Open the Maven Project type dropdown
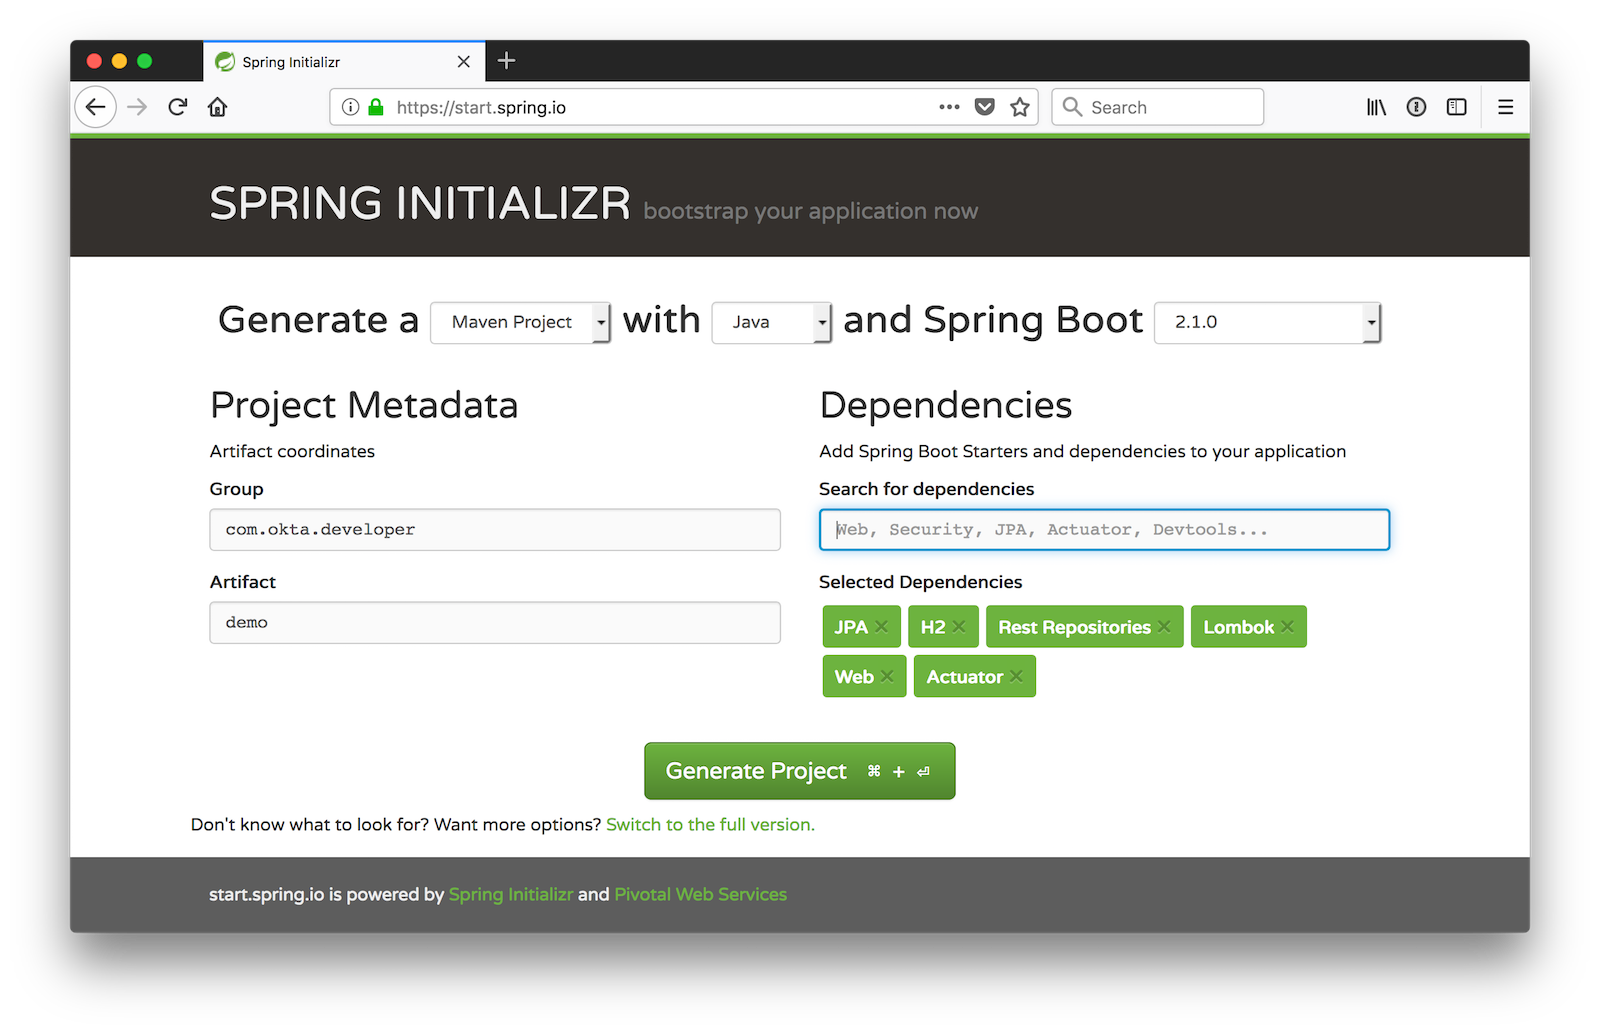This screenshot has height=1033, width=1600. tap(520, 322)
